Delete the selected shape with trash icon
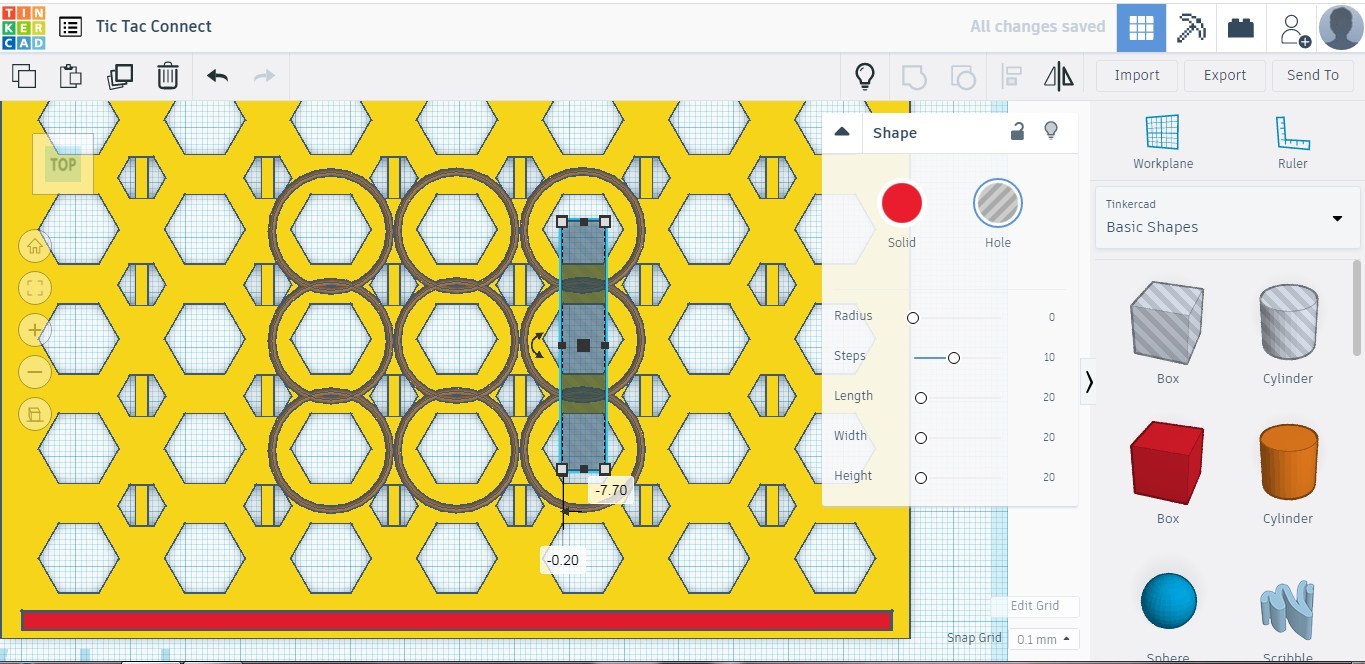Viewport: 1365px width, 664px height. pyautogui.click(x=168, y=76)
